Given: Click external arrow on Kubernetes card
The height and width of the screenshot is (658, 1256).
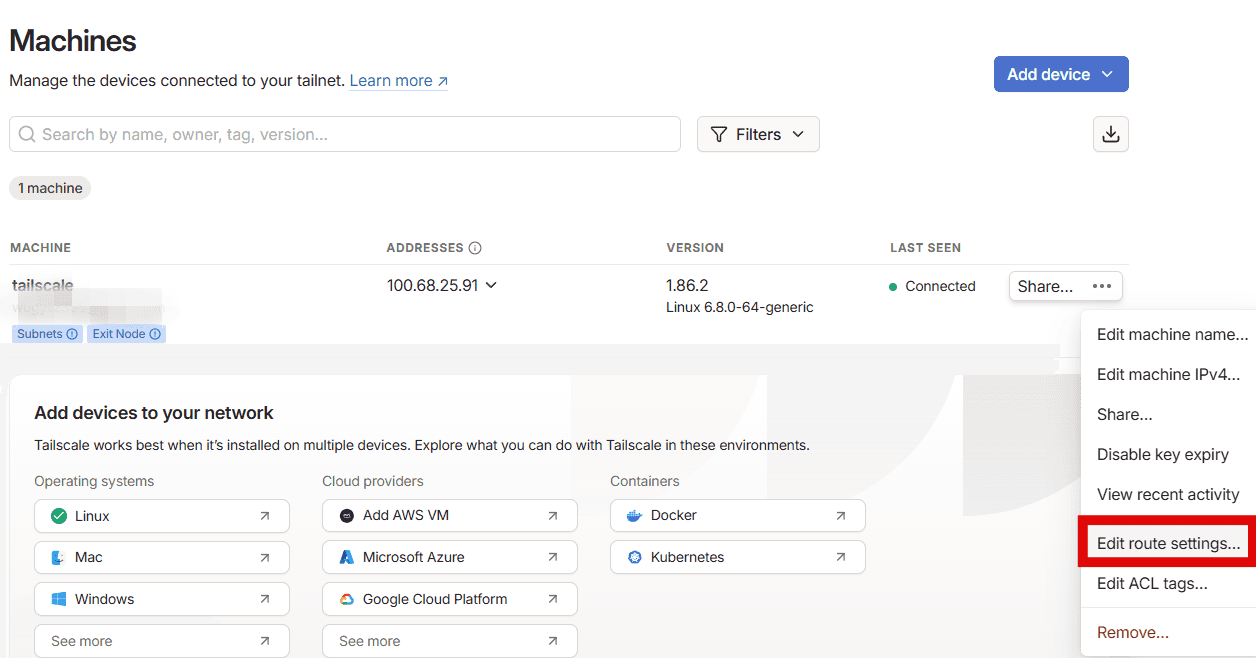Looking at the screenshot, I should [840, 557].
